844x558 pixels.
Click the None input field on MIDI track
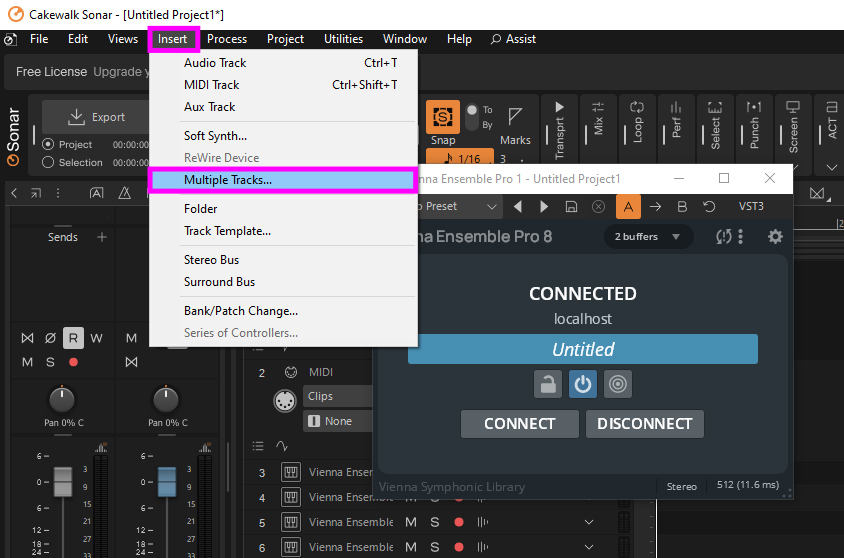click(337, 421)
